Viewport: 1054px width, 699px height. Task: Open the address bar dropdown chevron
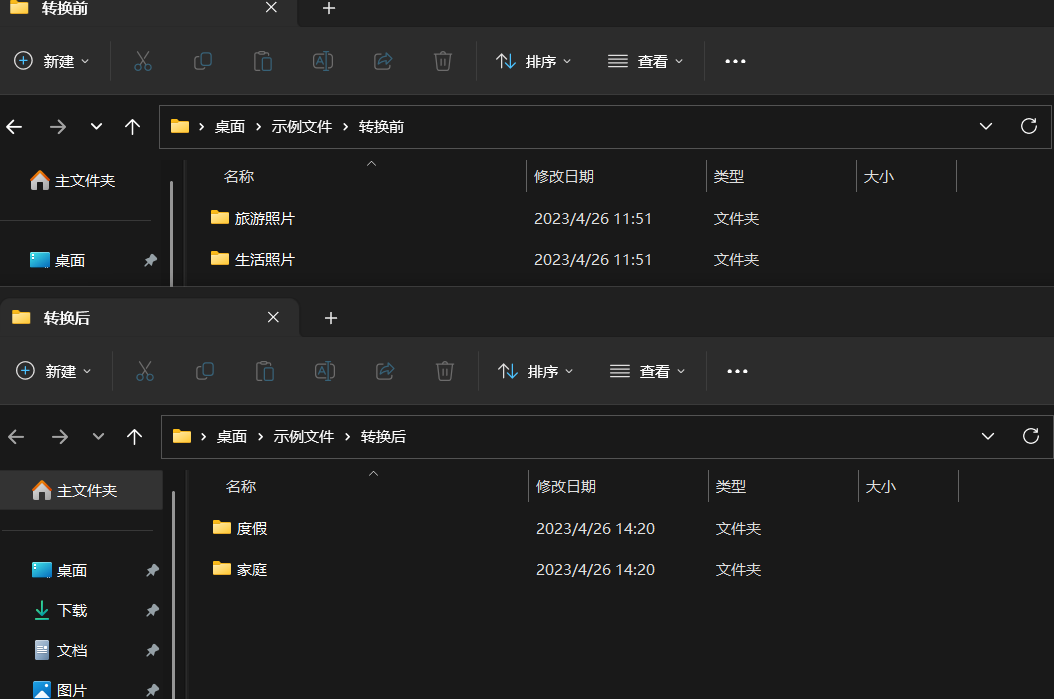pyautogui.click(x=986, y=126)
